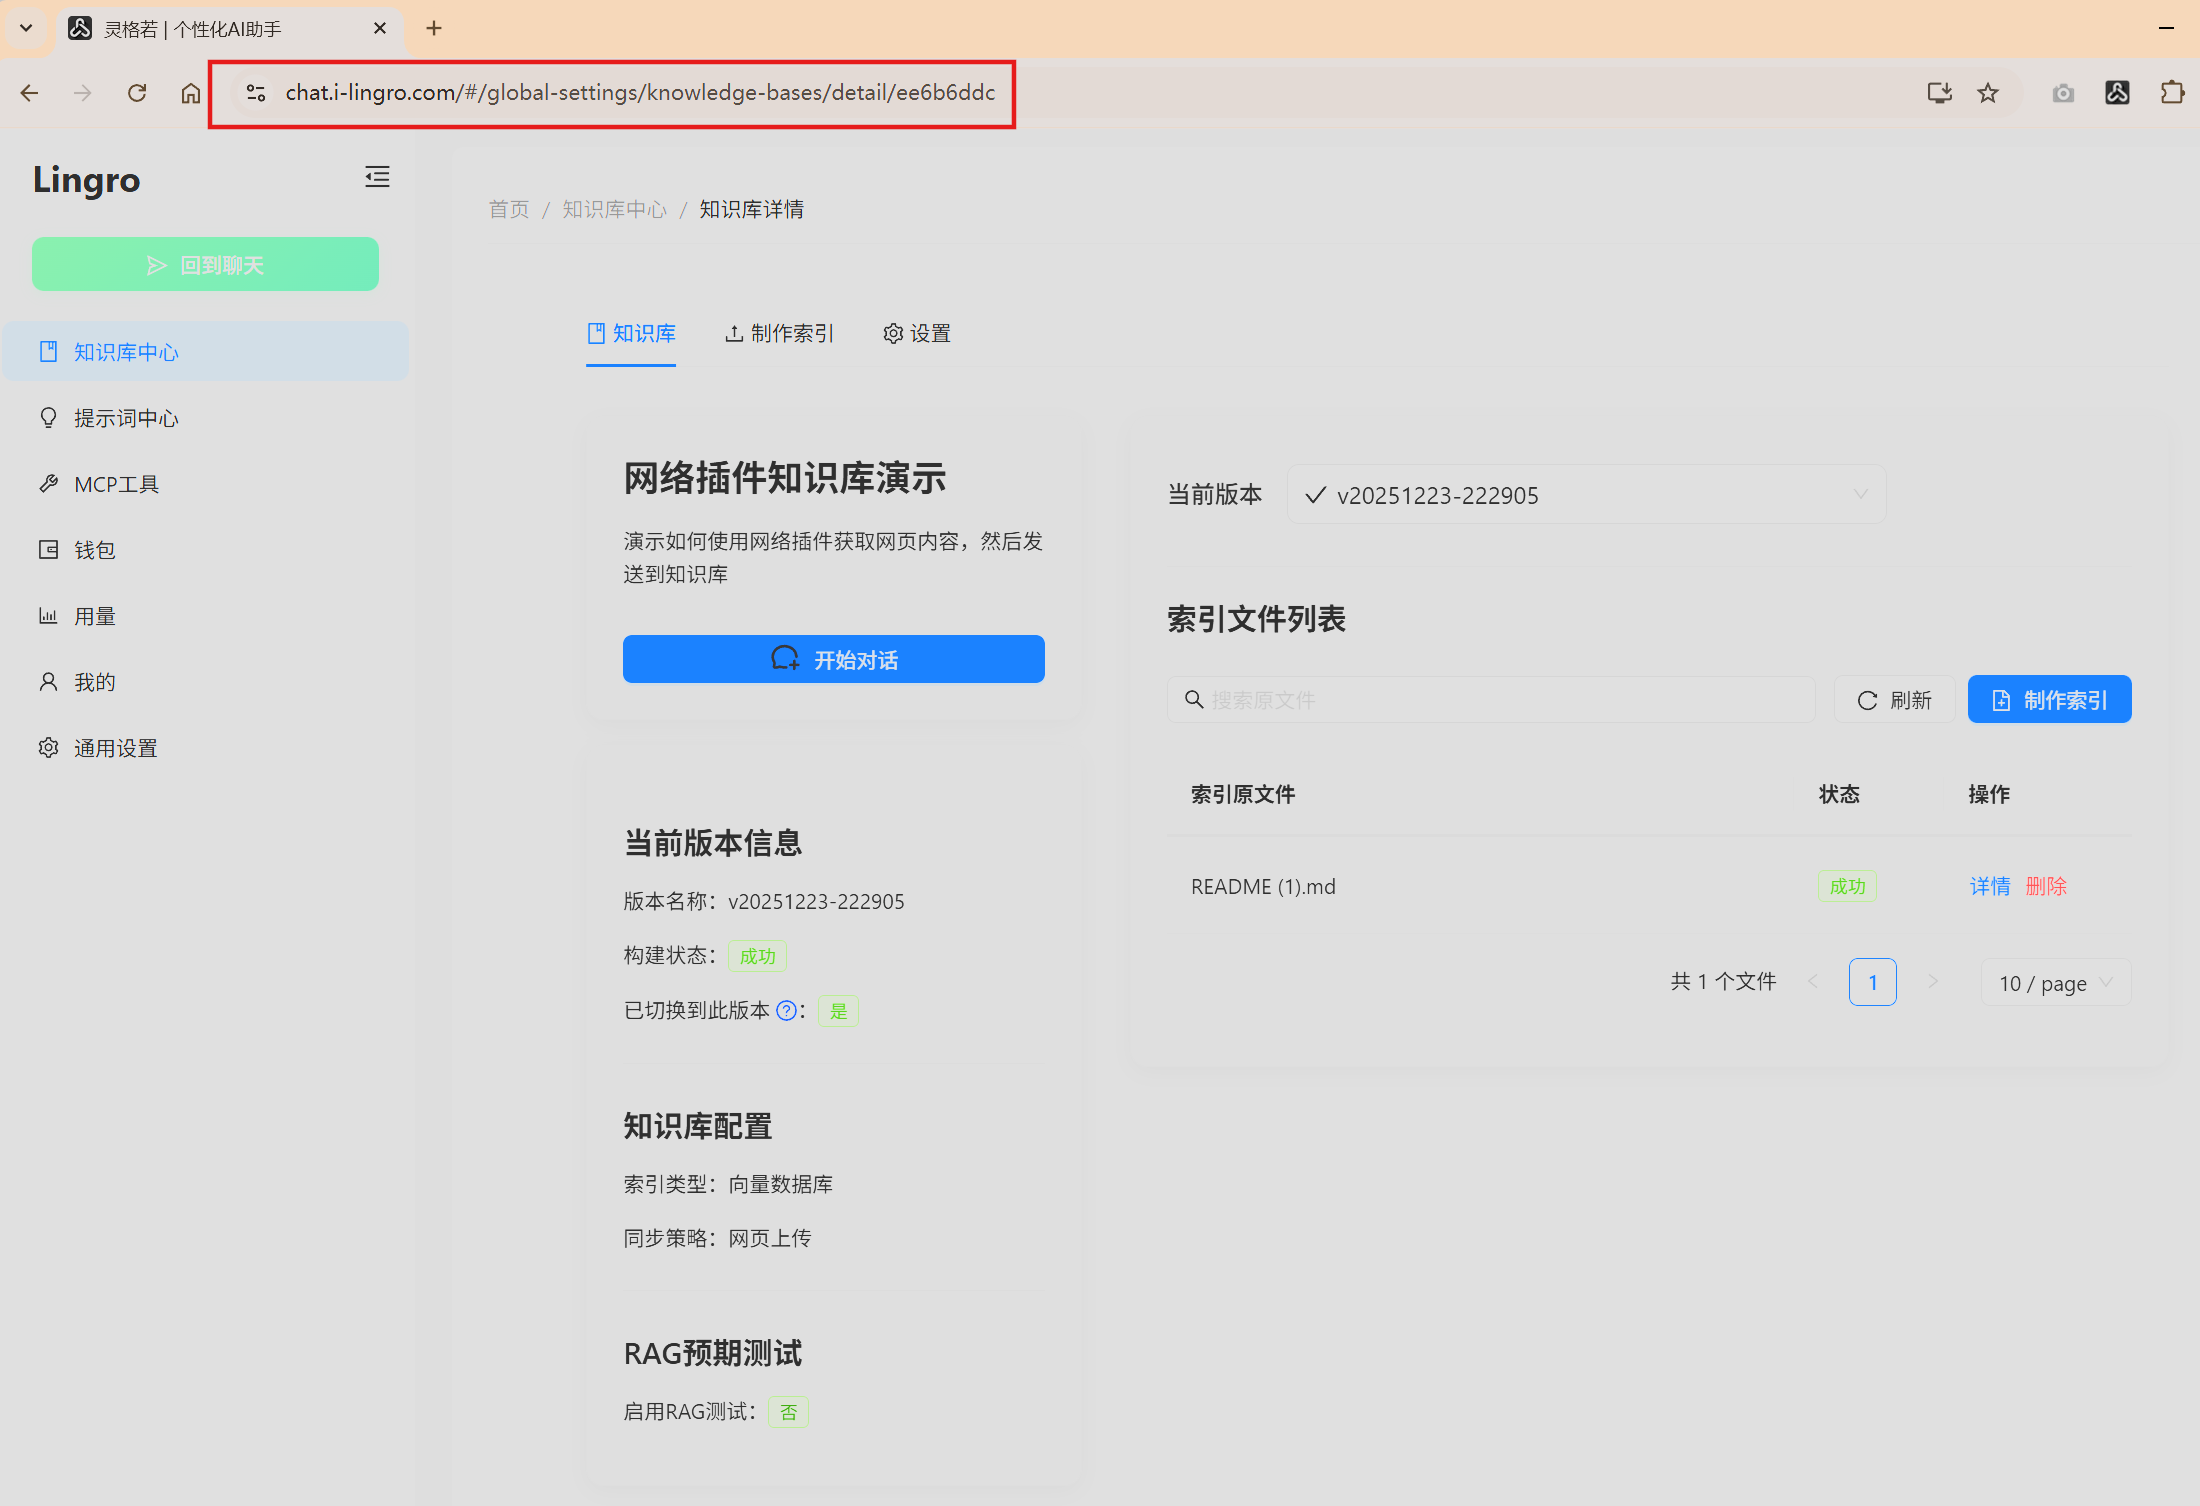Toggle 启用RAG测试 from 否

pos(788,1411)
